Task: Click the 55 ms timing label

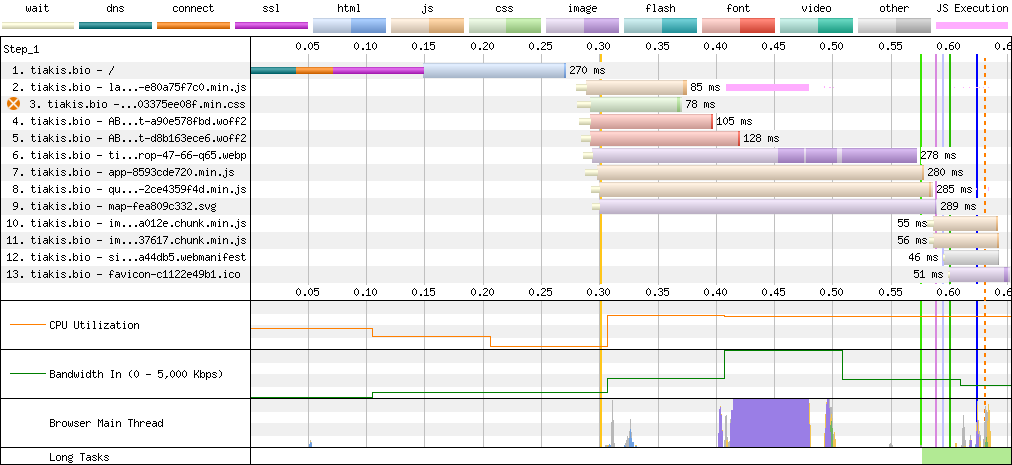Action: pyautogui.click(x=912, y=223)
